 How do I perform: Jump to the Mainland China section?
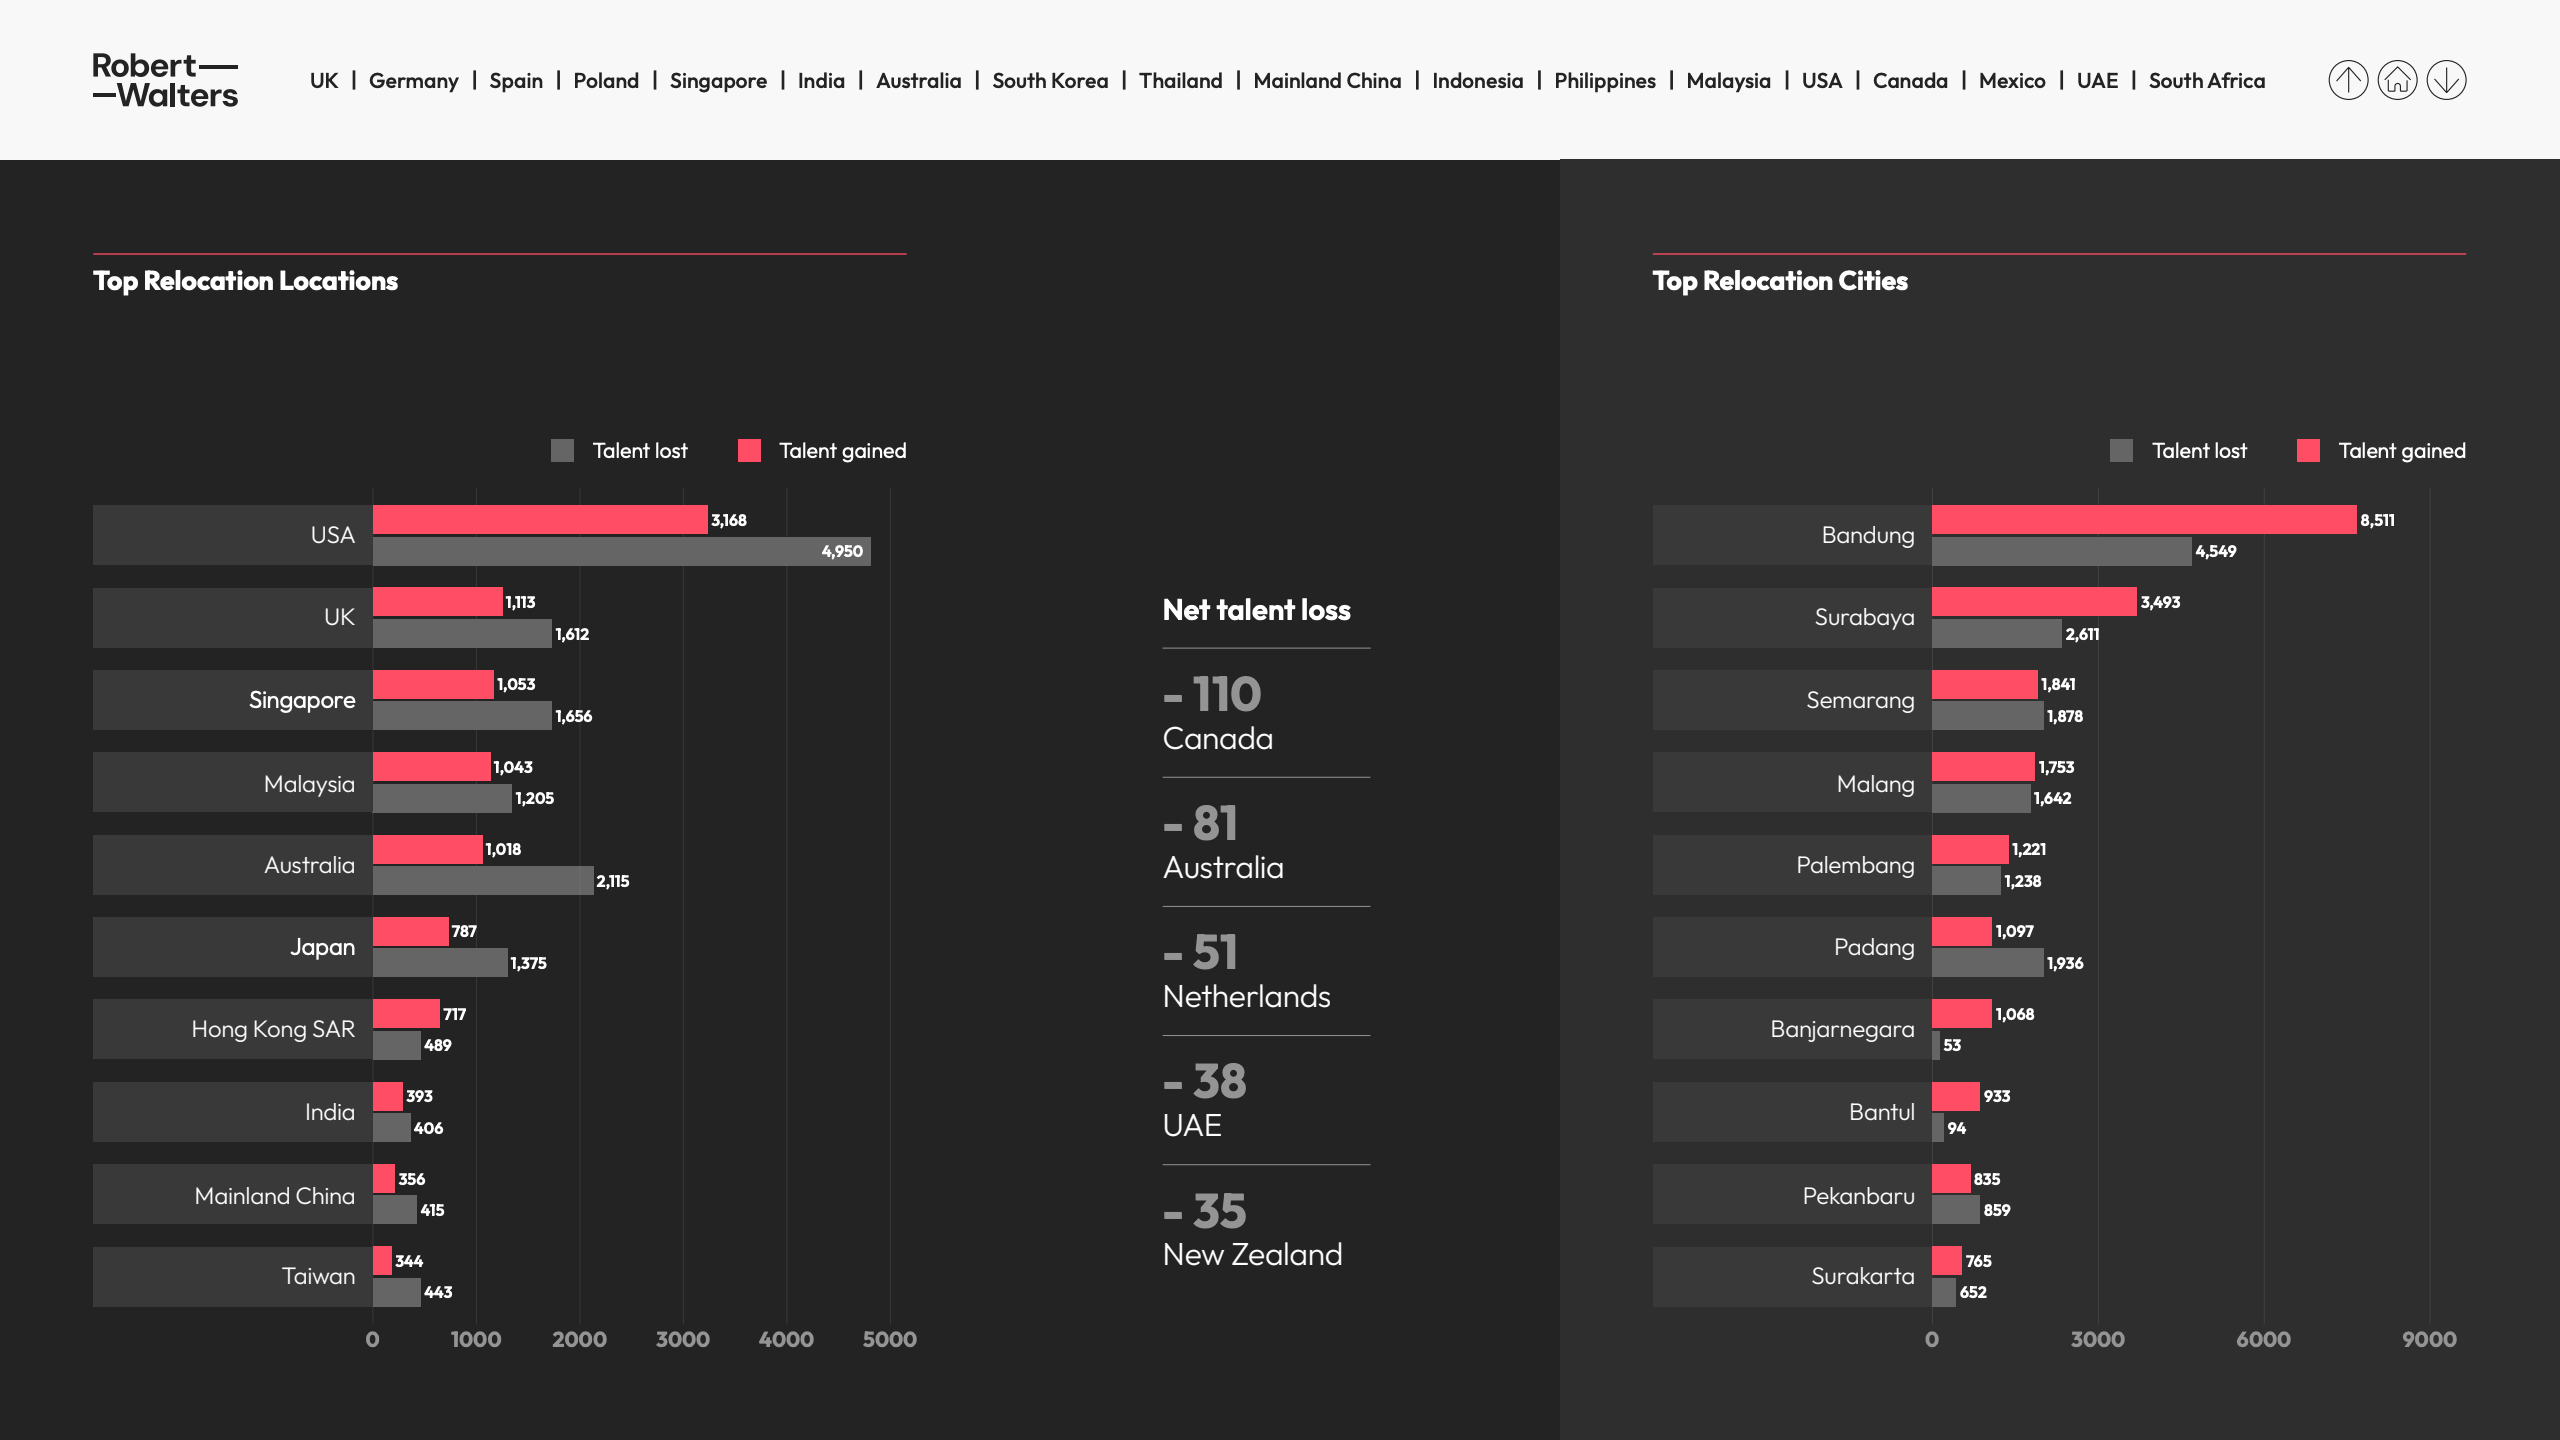click(x=1327, y=81)
